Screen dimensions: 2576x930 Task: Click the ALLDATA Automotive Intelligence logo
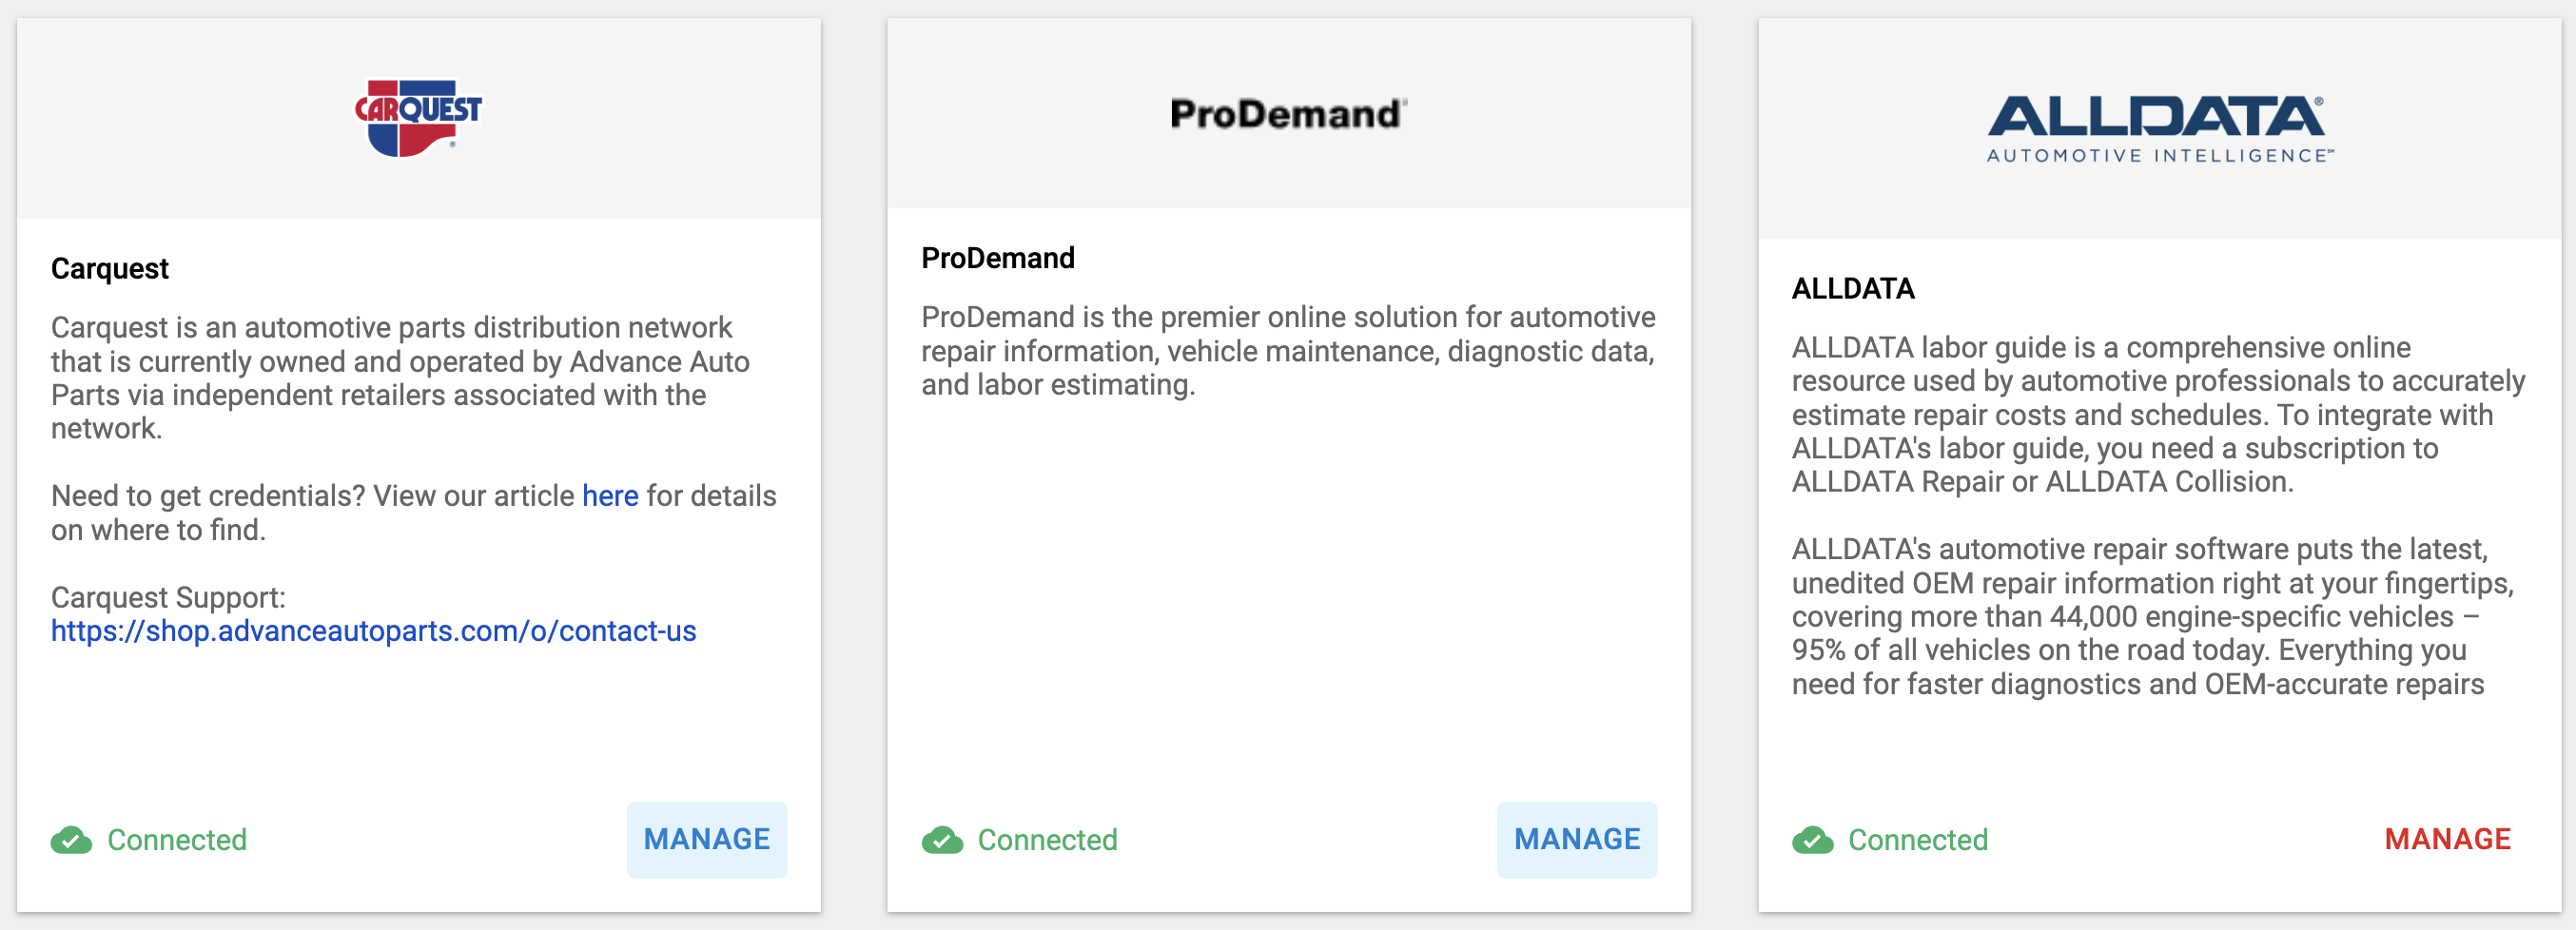point(2160,129)
